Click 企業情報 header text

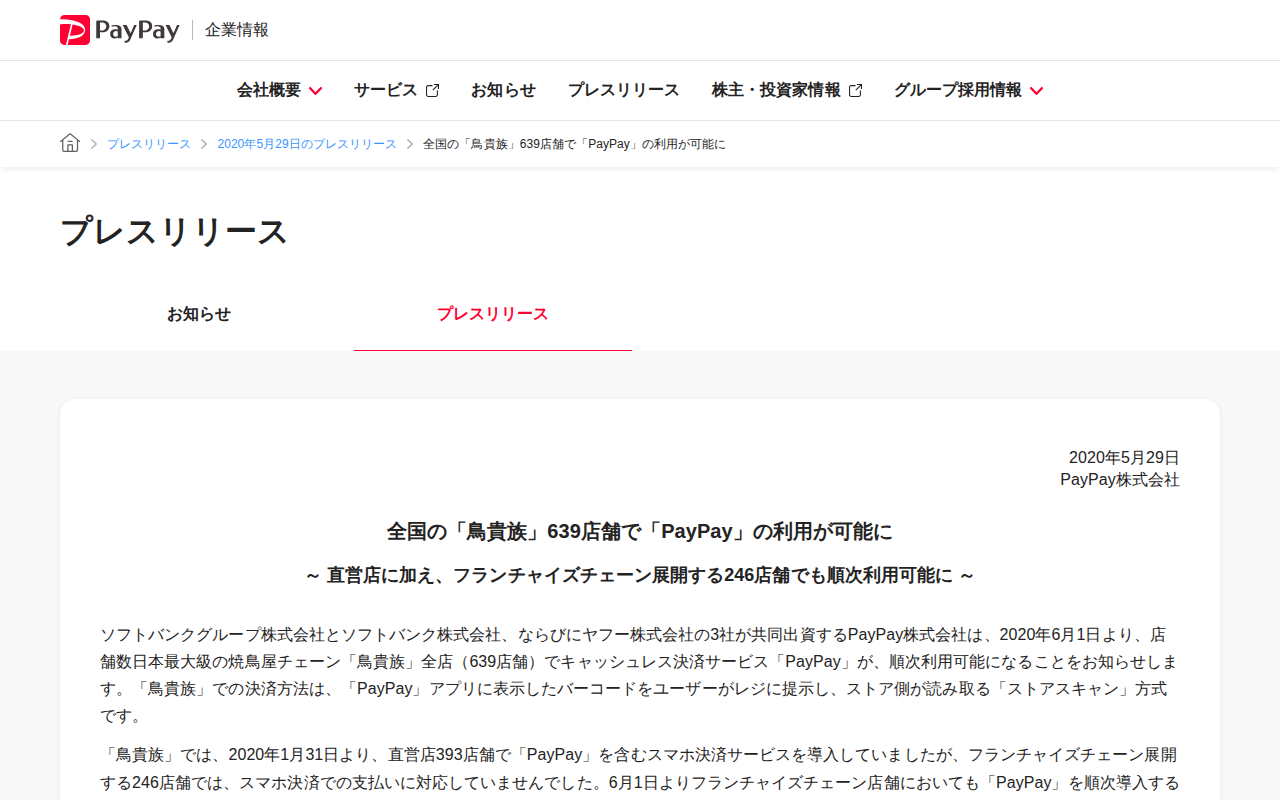237,30
